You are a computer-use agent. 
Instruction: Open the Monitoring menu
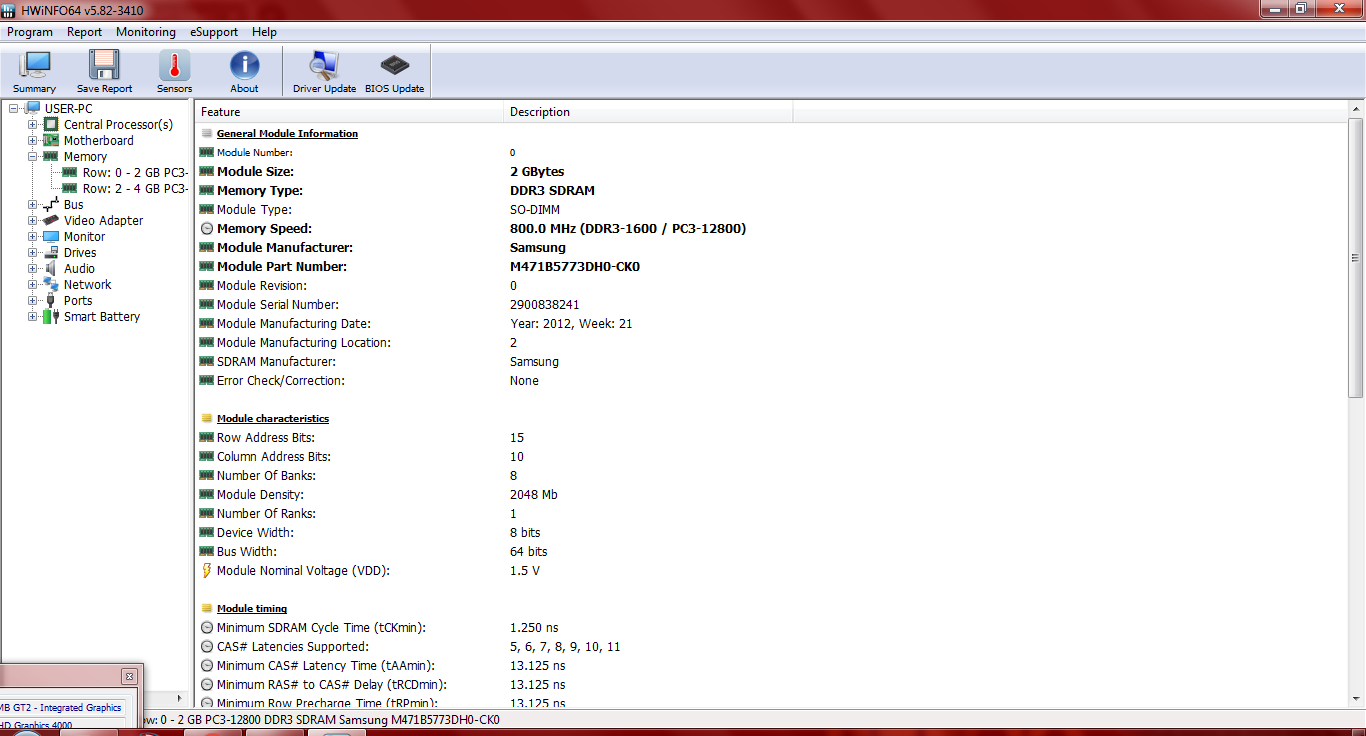click(146, 32)
